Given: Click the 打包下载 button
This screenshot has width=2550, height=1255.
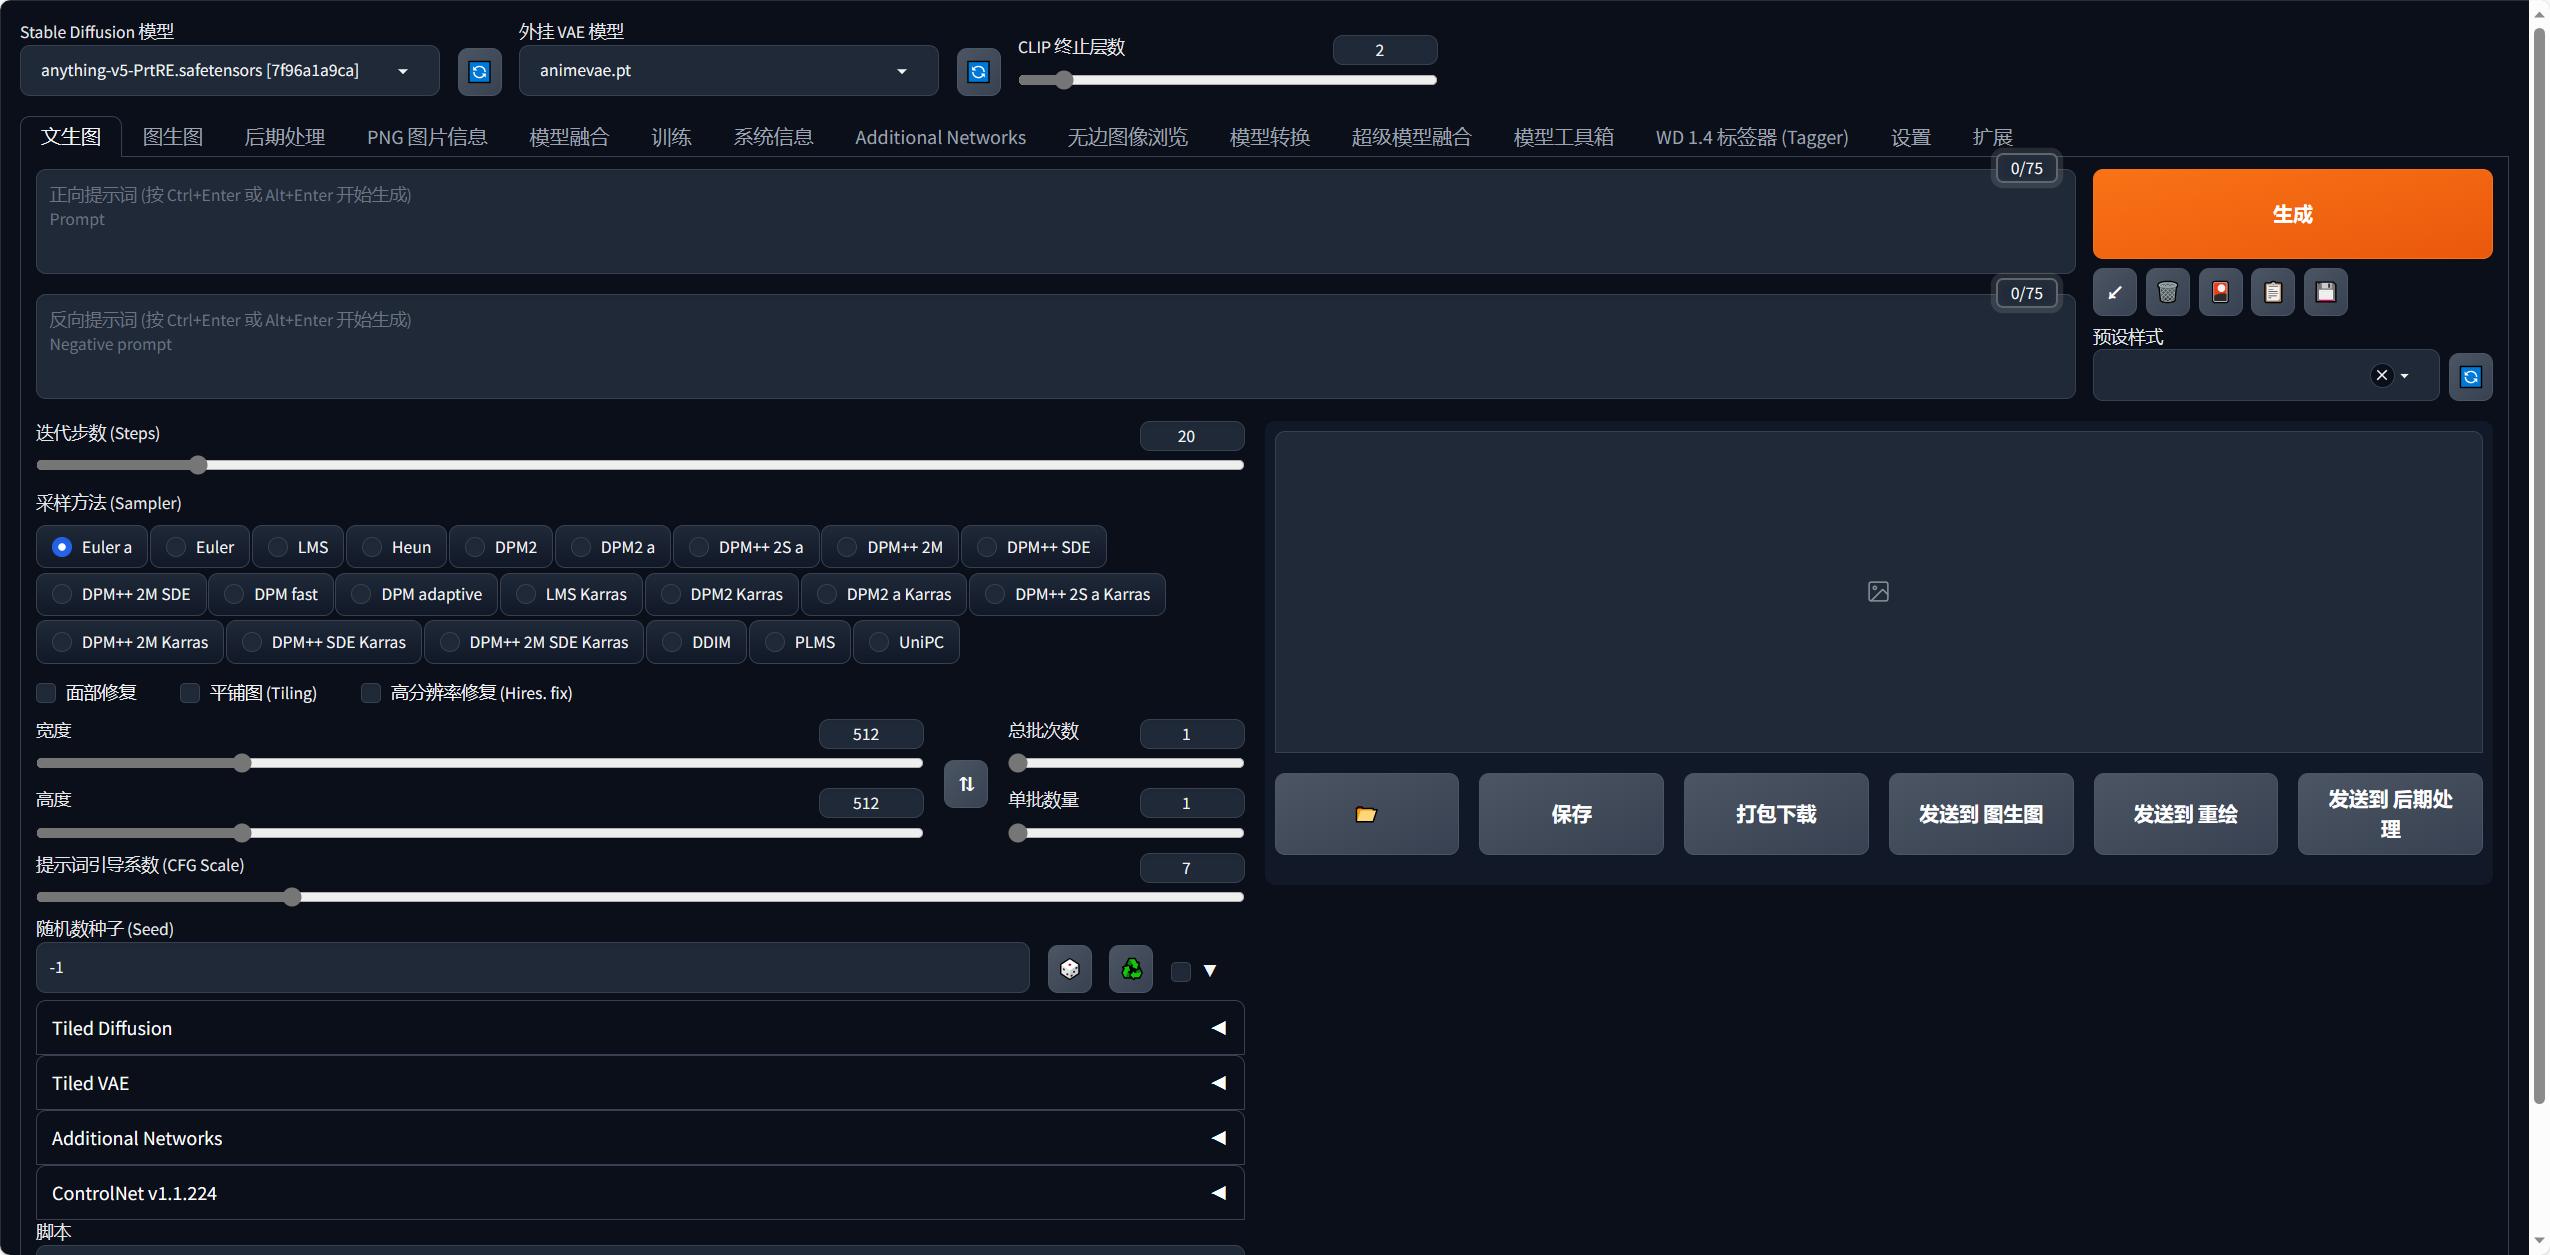Looking at the screenshot, I should tap(1776, 813).
